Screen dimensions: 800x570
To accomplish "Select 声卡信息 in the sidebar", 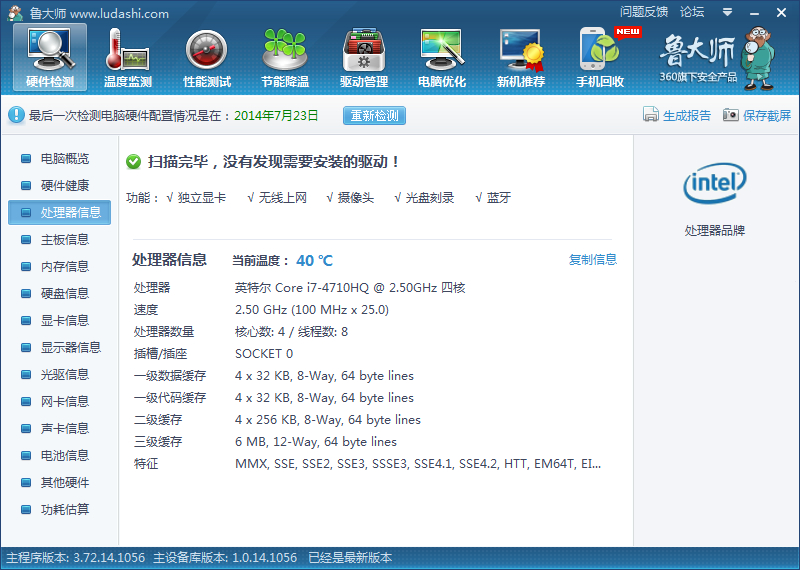I will tap(59, 428).
